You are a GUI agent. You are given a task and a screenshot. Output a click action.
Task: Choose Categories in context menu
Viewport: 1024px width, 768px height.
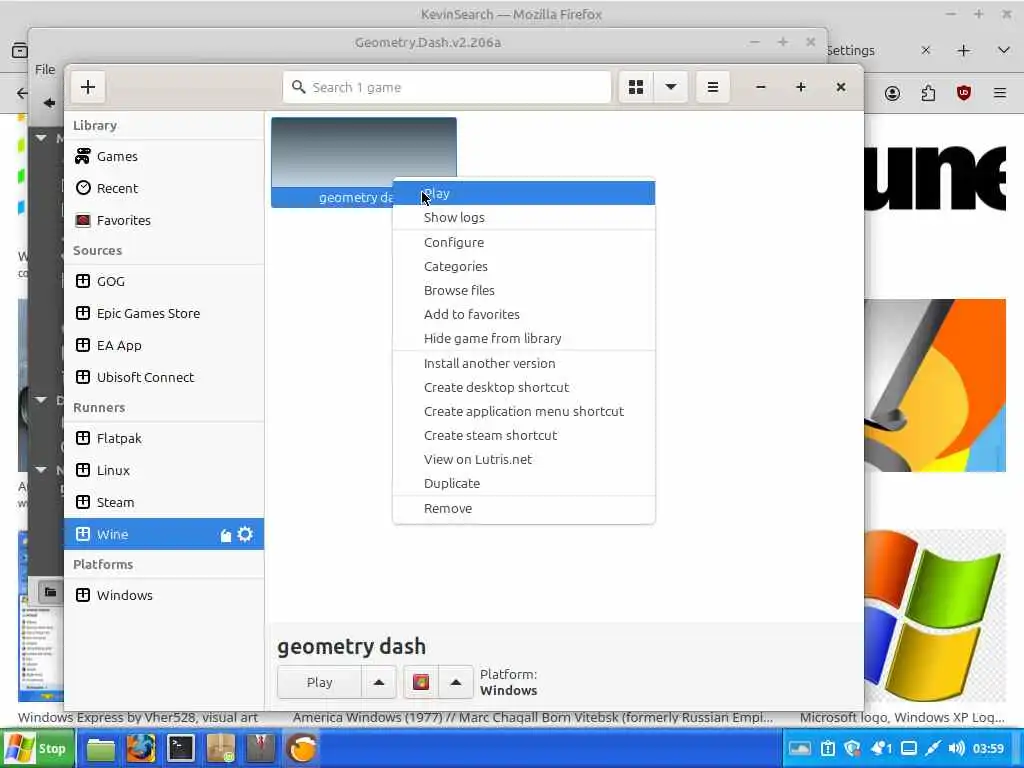(x=524, y=266)
